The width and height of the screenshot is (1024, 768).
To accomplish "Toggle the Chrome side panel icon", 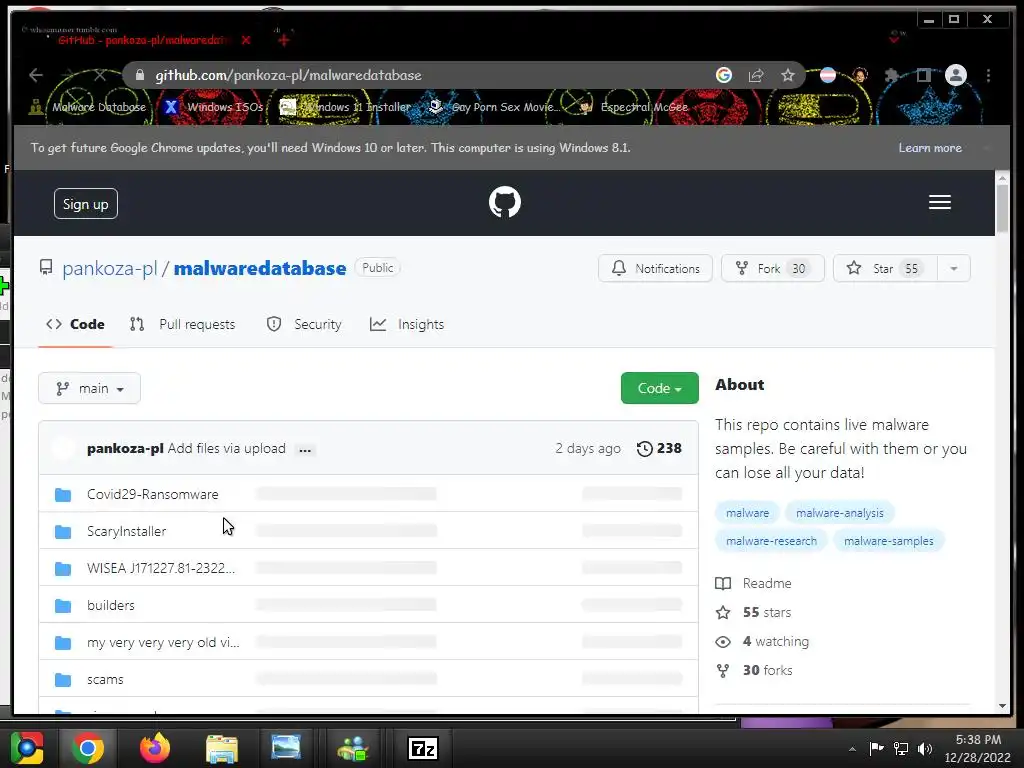I will (x=923, y=75).
